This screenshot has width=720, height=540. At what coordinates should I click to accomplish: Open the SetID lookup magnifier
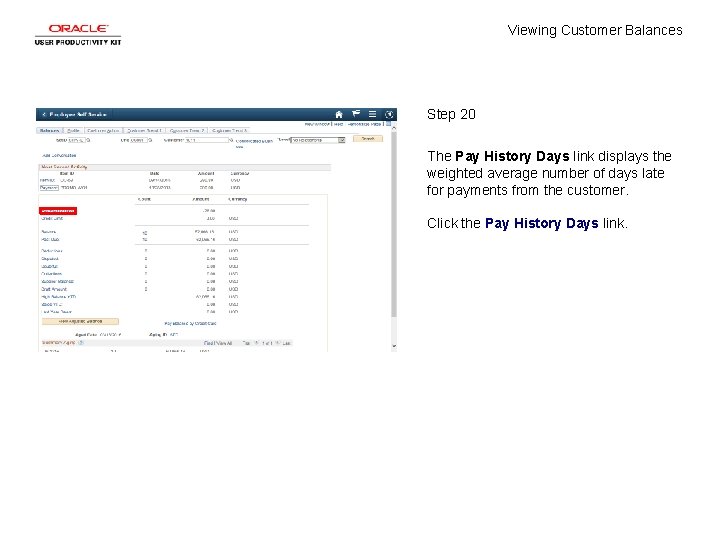tap(89, 140)
